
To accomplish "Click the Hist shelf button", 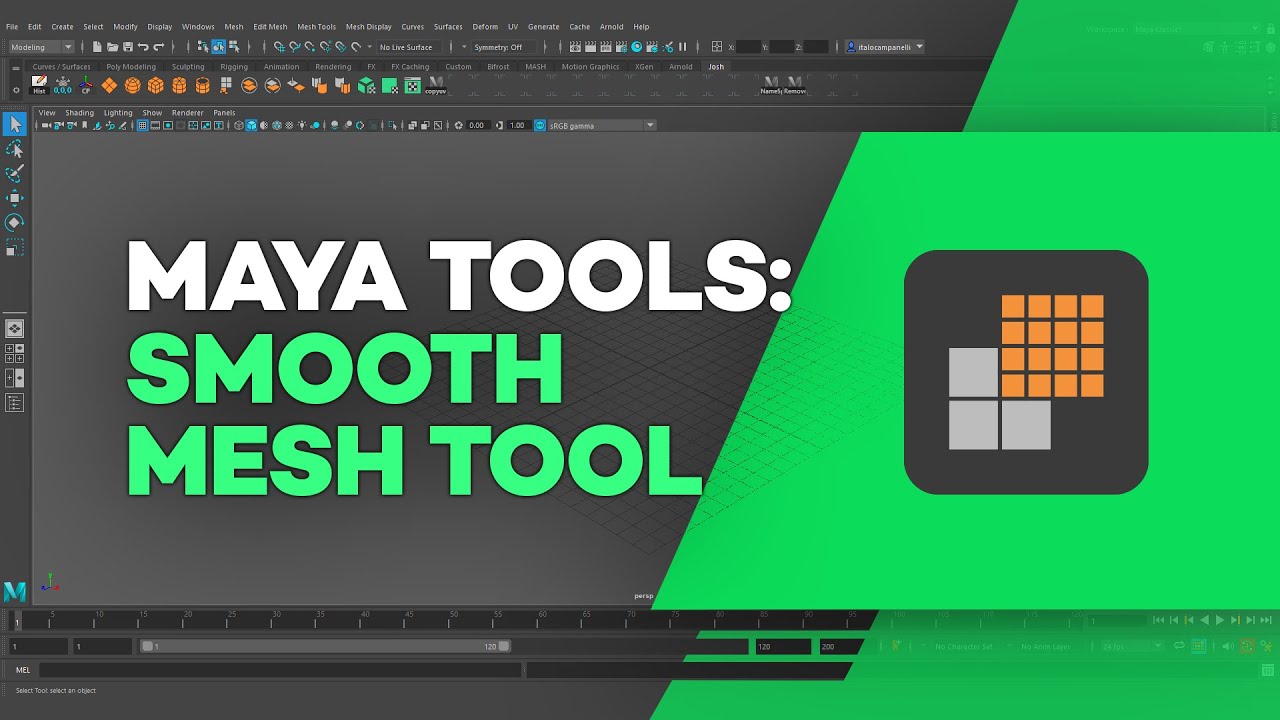I will pos(39,85).
